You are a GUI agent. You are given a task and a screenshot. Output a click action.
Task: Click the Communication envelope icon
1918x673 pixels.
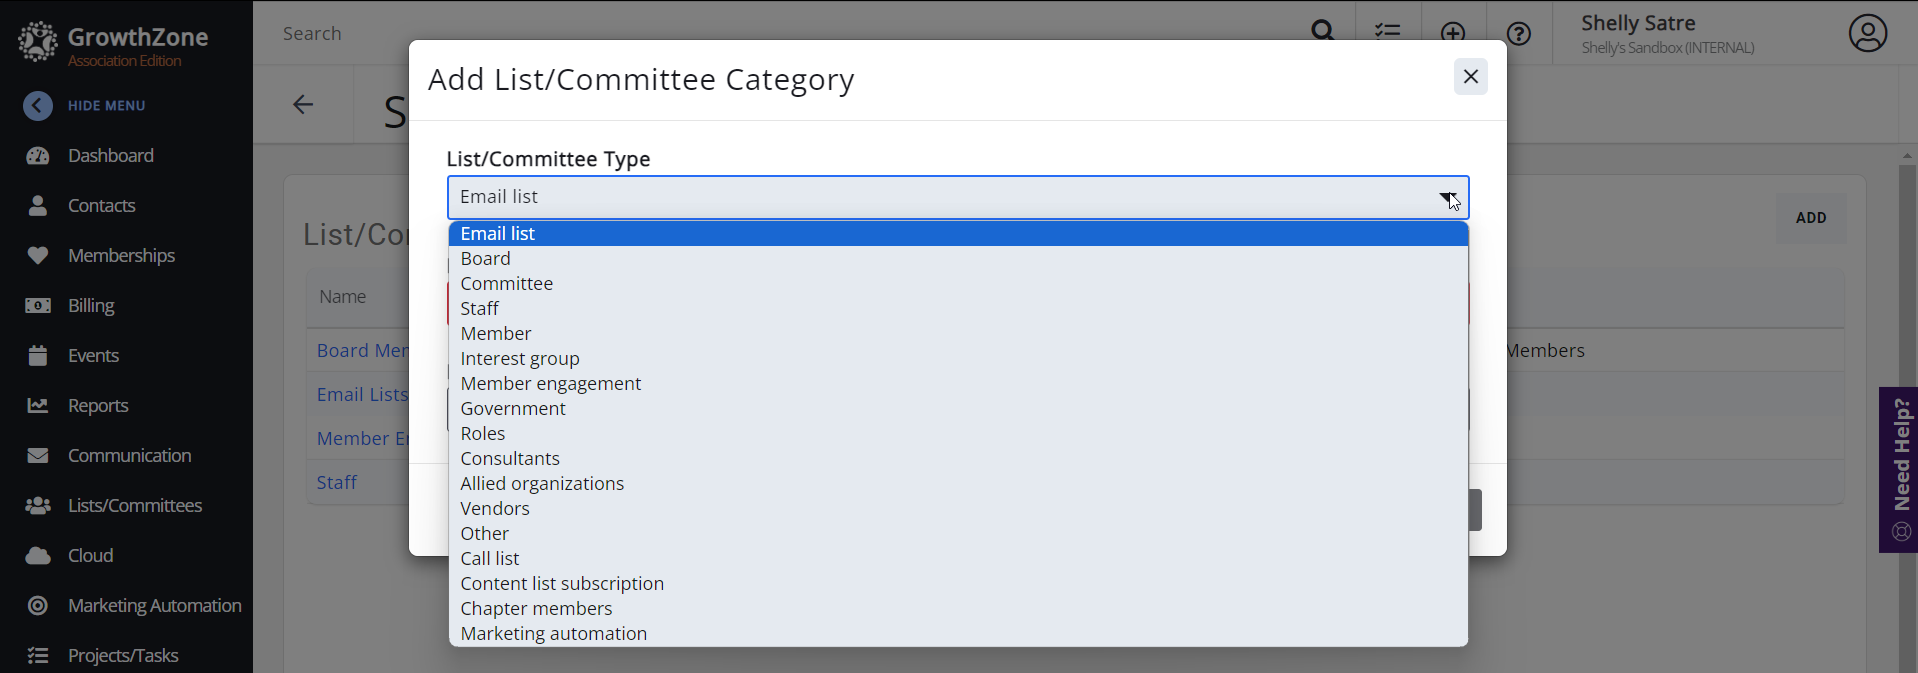[x=38, y=456]
